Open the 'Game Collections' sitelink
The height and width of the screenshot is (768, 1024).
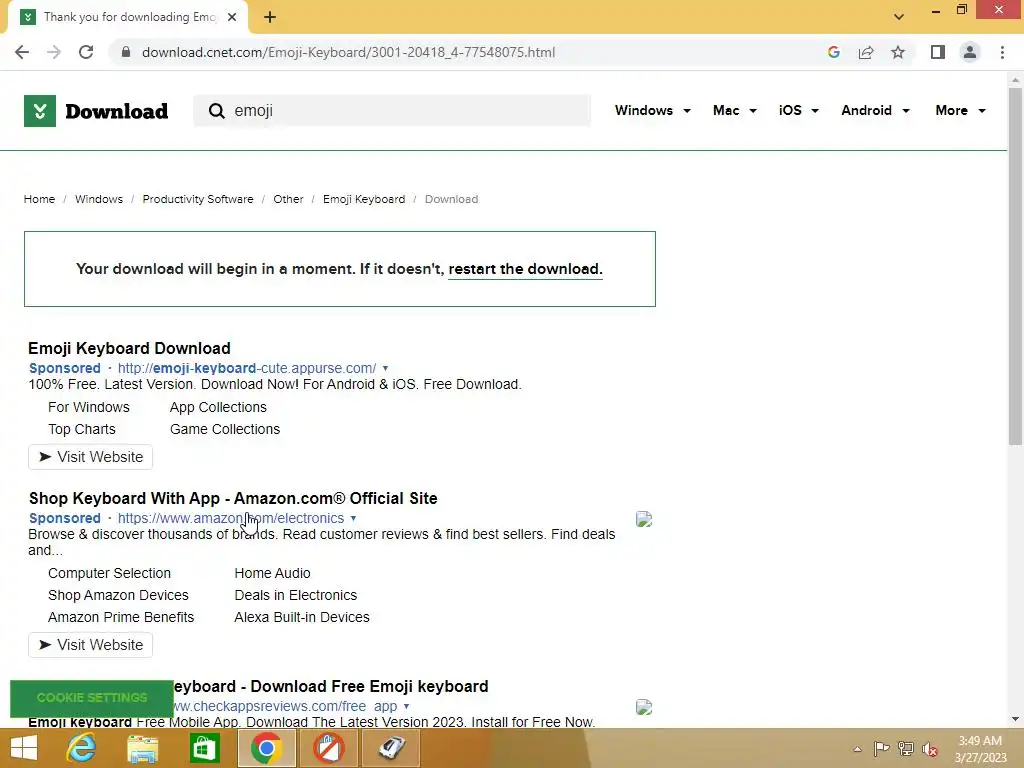pyautogui.click(x=225, y=430)
